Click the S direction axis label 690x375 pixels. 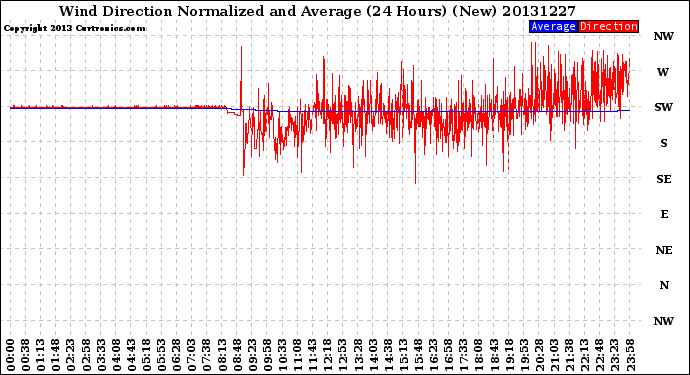coord(664,143)
